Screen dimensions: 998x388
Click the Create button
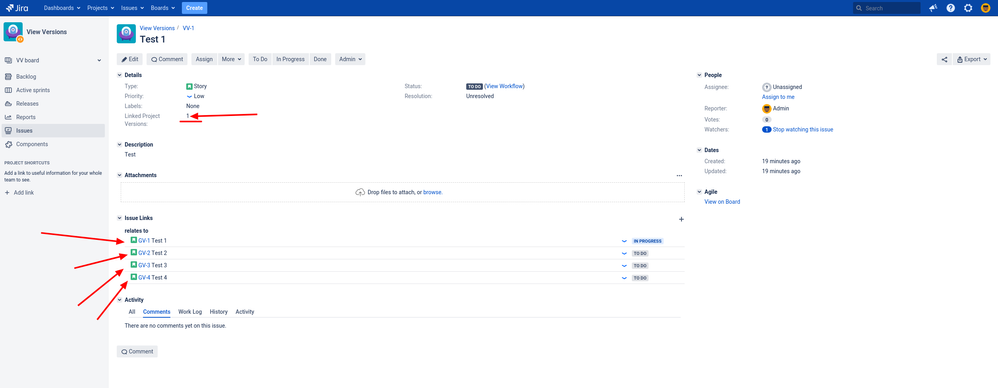194,8
